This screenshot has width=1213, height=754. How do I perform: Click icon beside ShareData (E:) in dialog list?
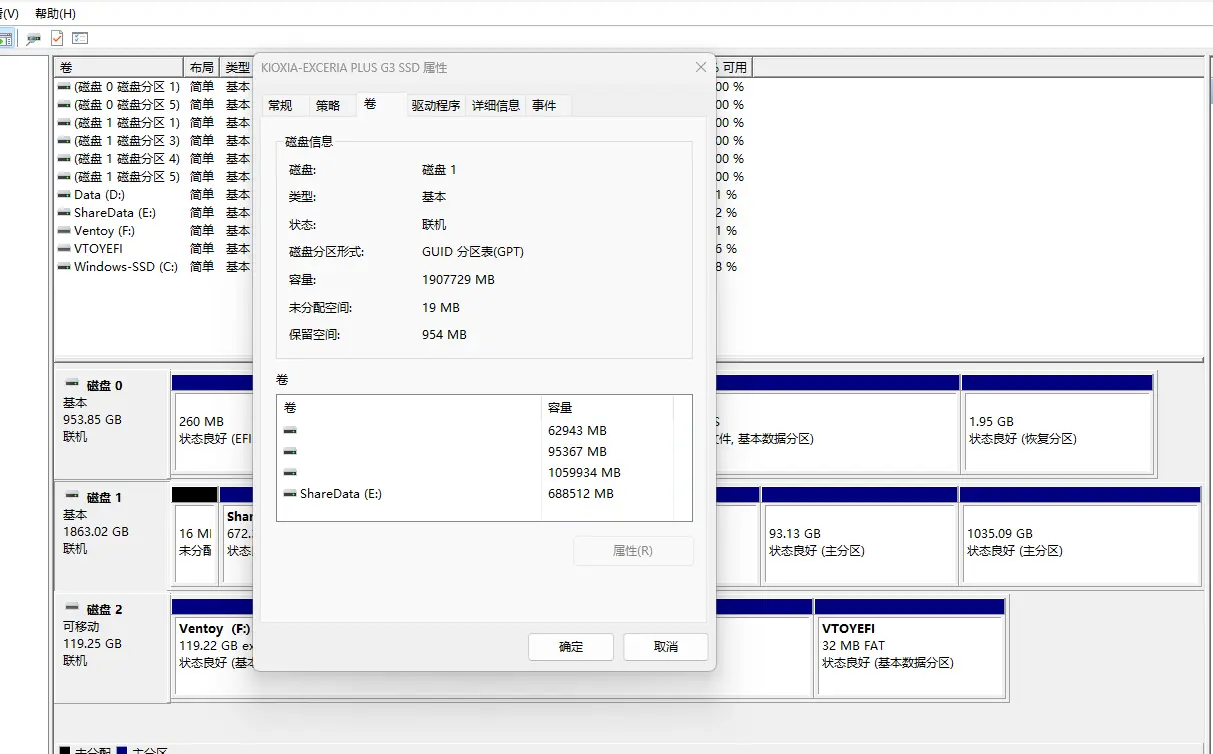point(290,494)
